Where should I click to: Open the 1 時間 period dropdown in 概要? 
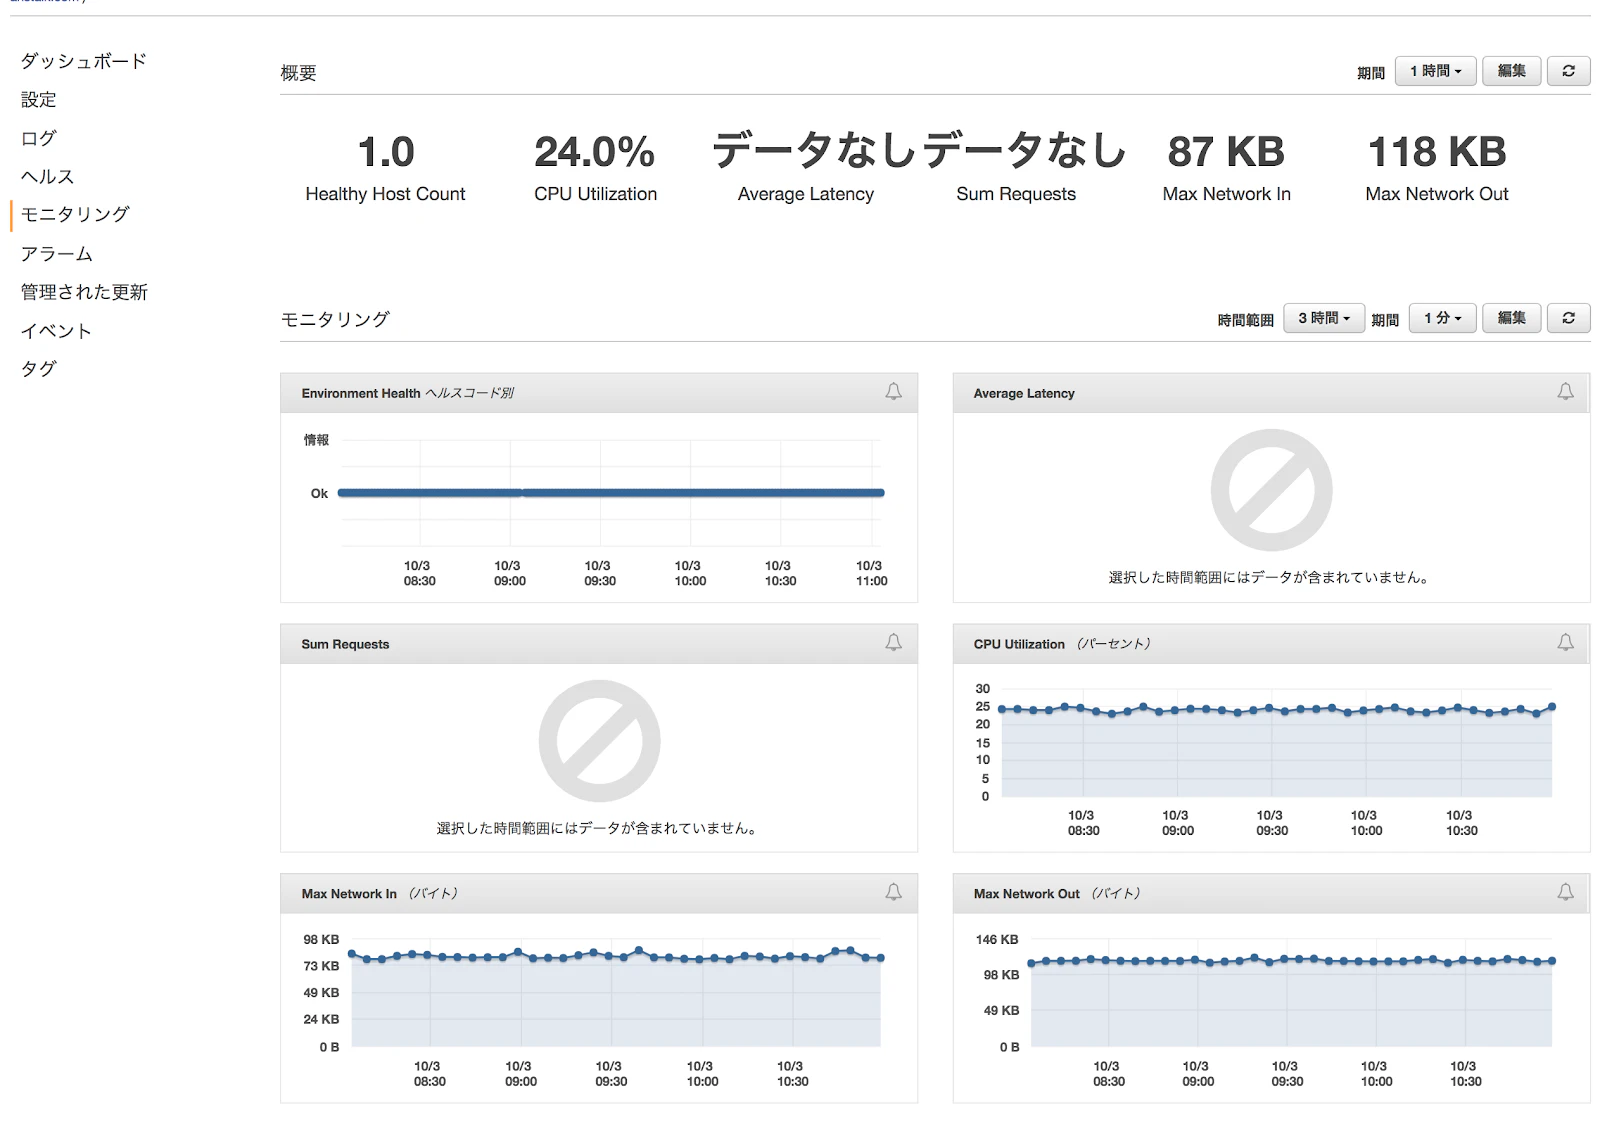point(1435,71)
